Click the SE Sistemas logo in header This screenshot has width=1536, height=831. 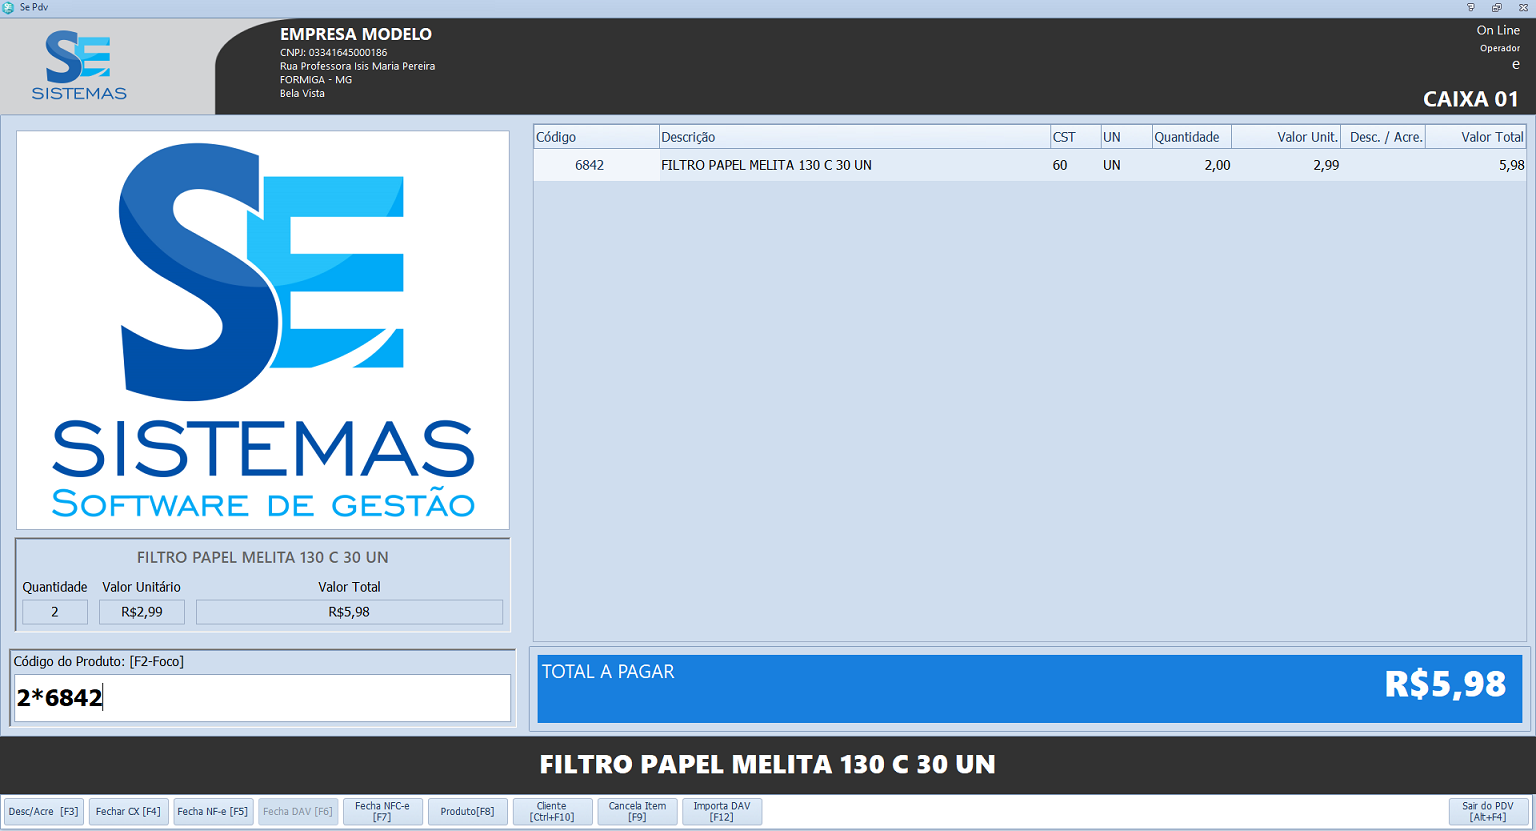click(79, 66)
